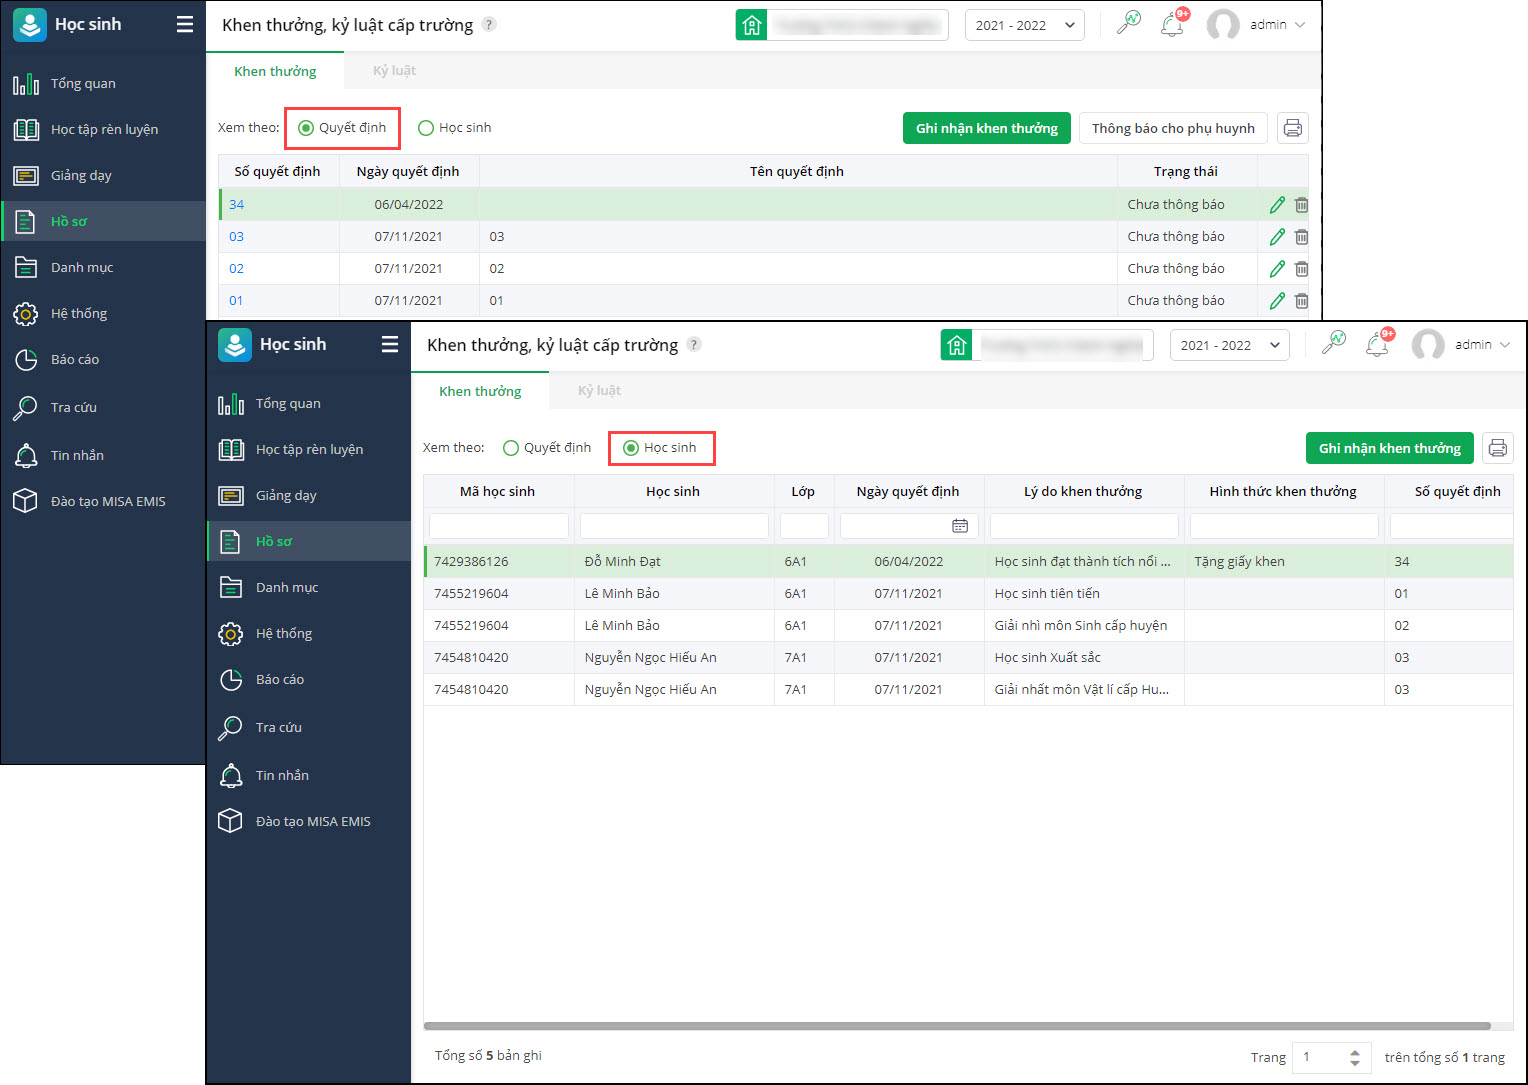Click the horizontal scrollbar under the student table
Image resolution: width=1528 pixels, height=1085 pixels.
[x=956, y=1026]
